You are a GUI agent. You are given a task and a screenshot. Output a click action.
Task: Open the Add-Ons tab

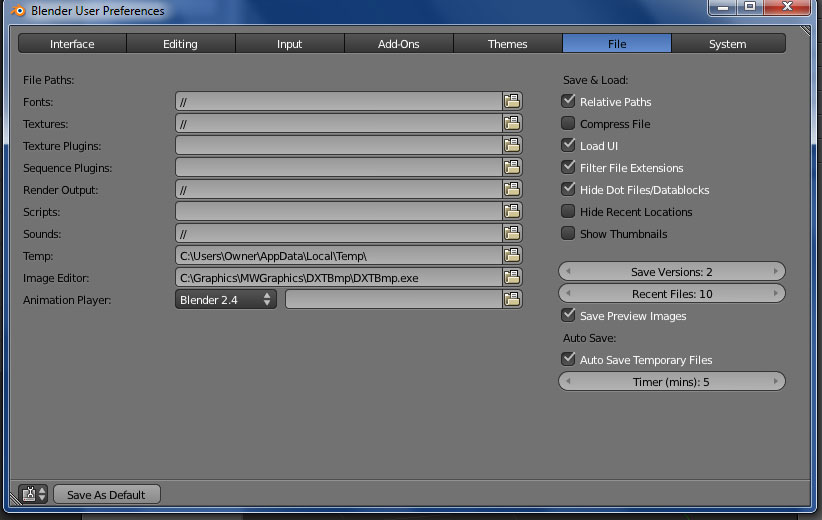pos(398,44)
